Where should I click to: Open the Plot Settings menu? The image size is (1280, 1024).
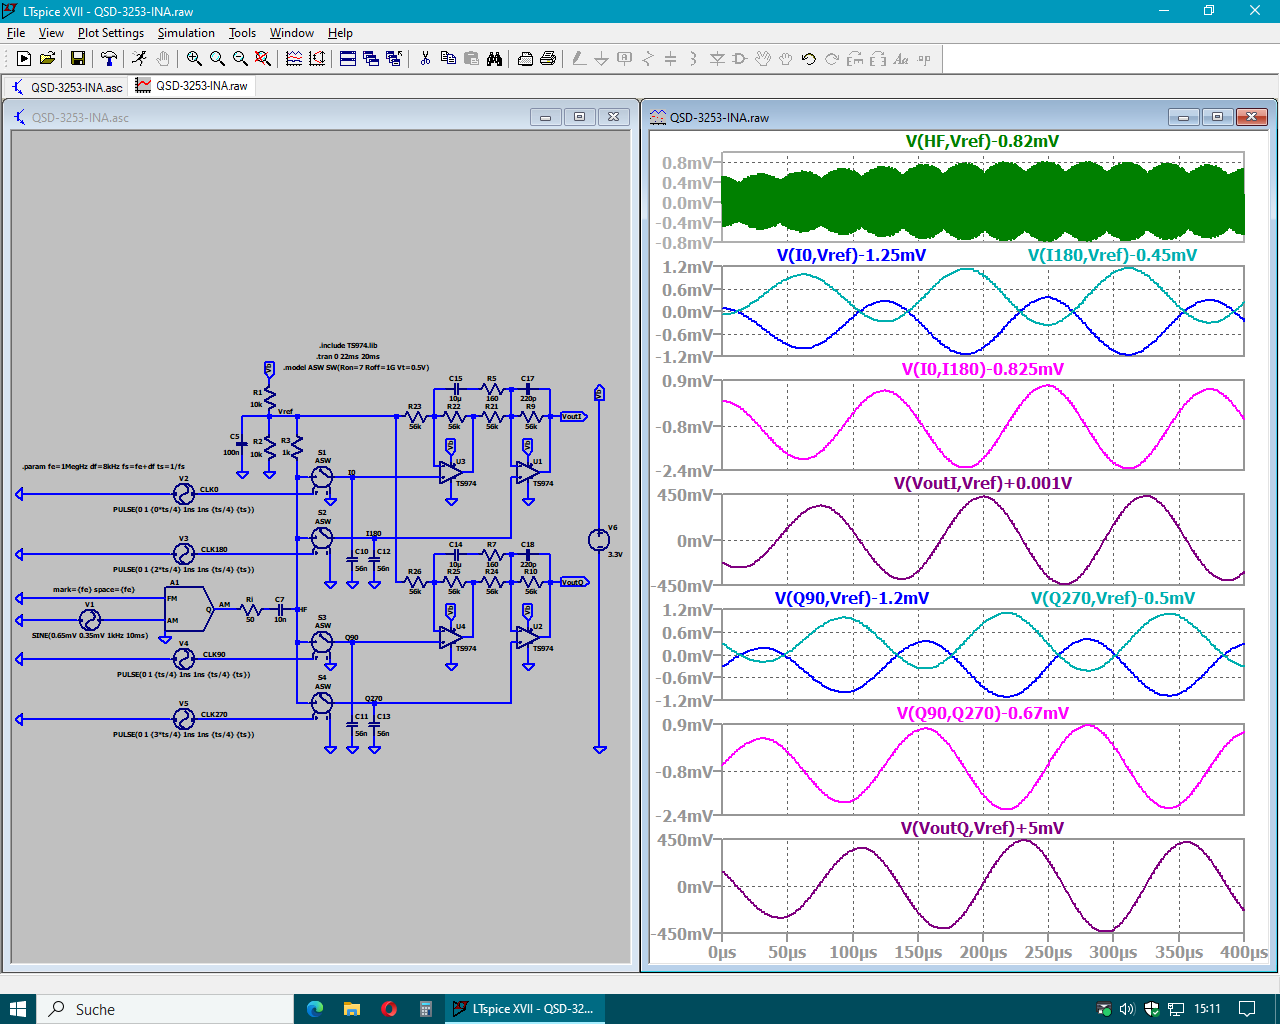(110, 33)
